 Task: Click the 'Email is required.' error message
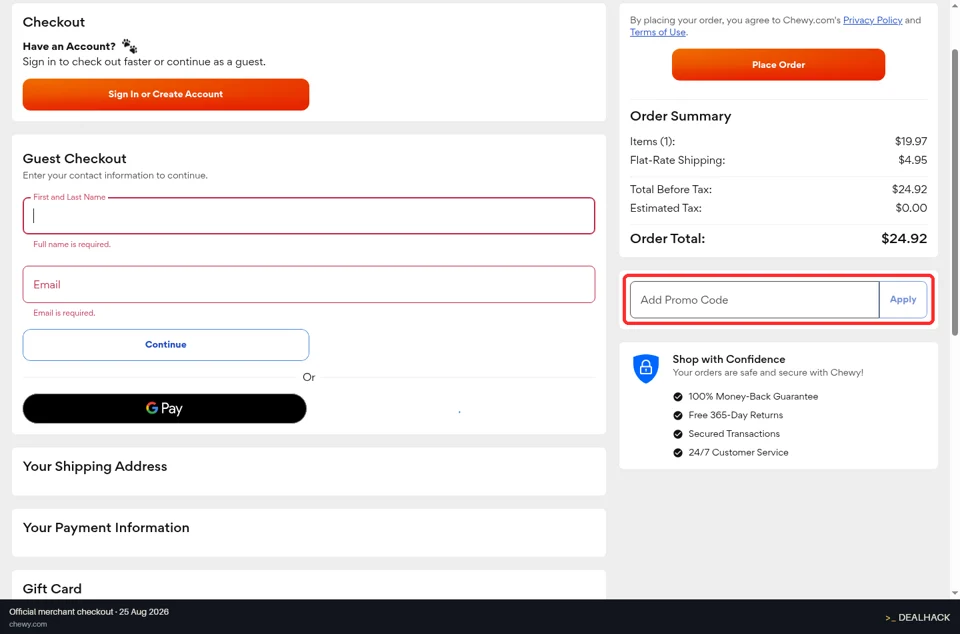[x=64, y=313]
